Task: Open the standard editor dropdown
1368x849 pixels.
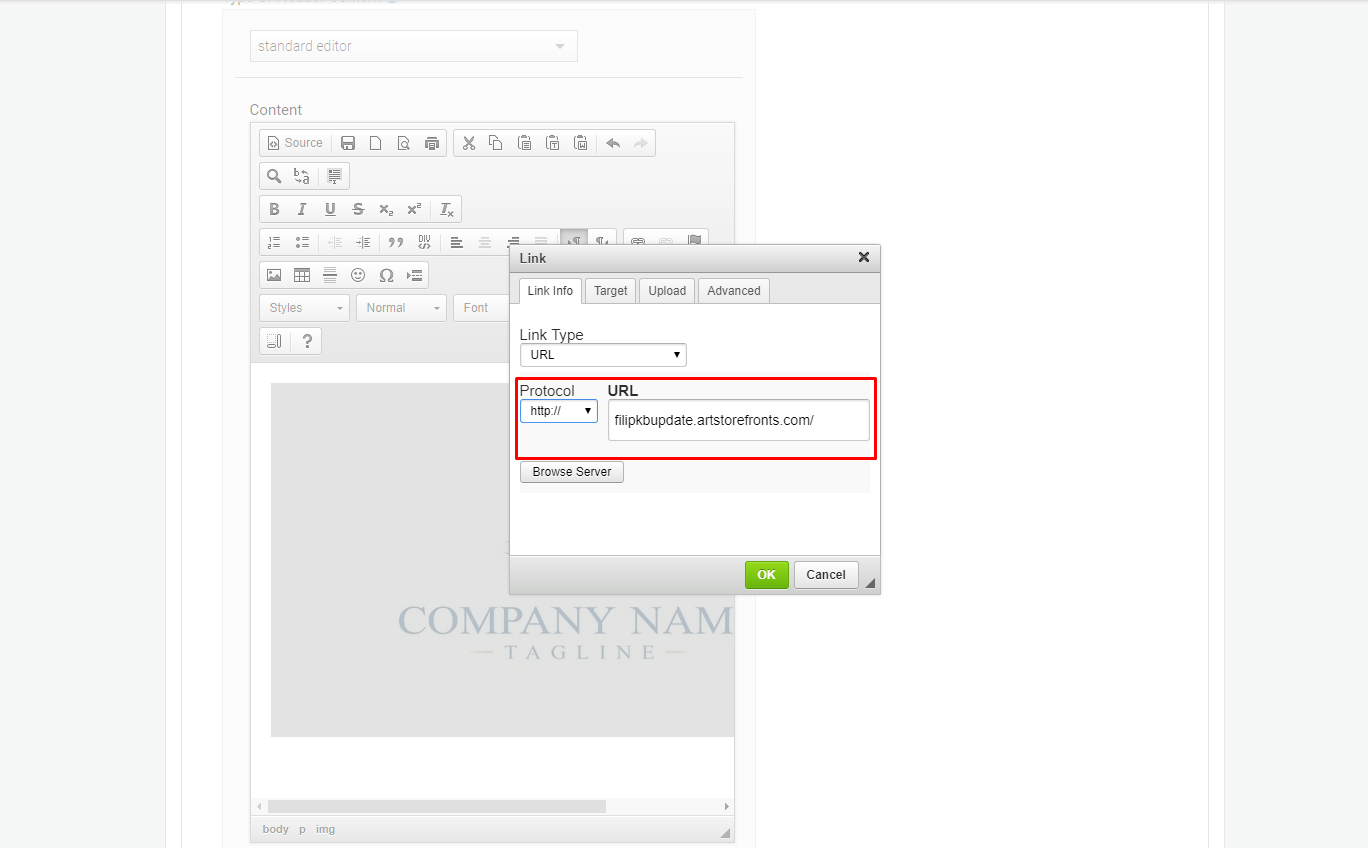Action: (413, 46)
